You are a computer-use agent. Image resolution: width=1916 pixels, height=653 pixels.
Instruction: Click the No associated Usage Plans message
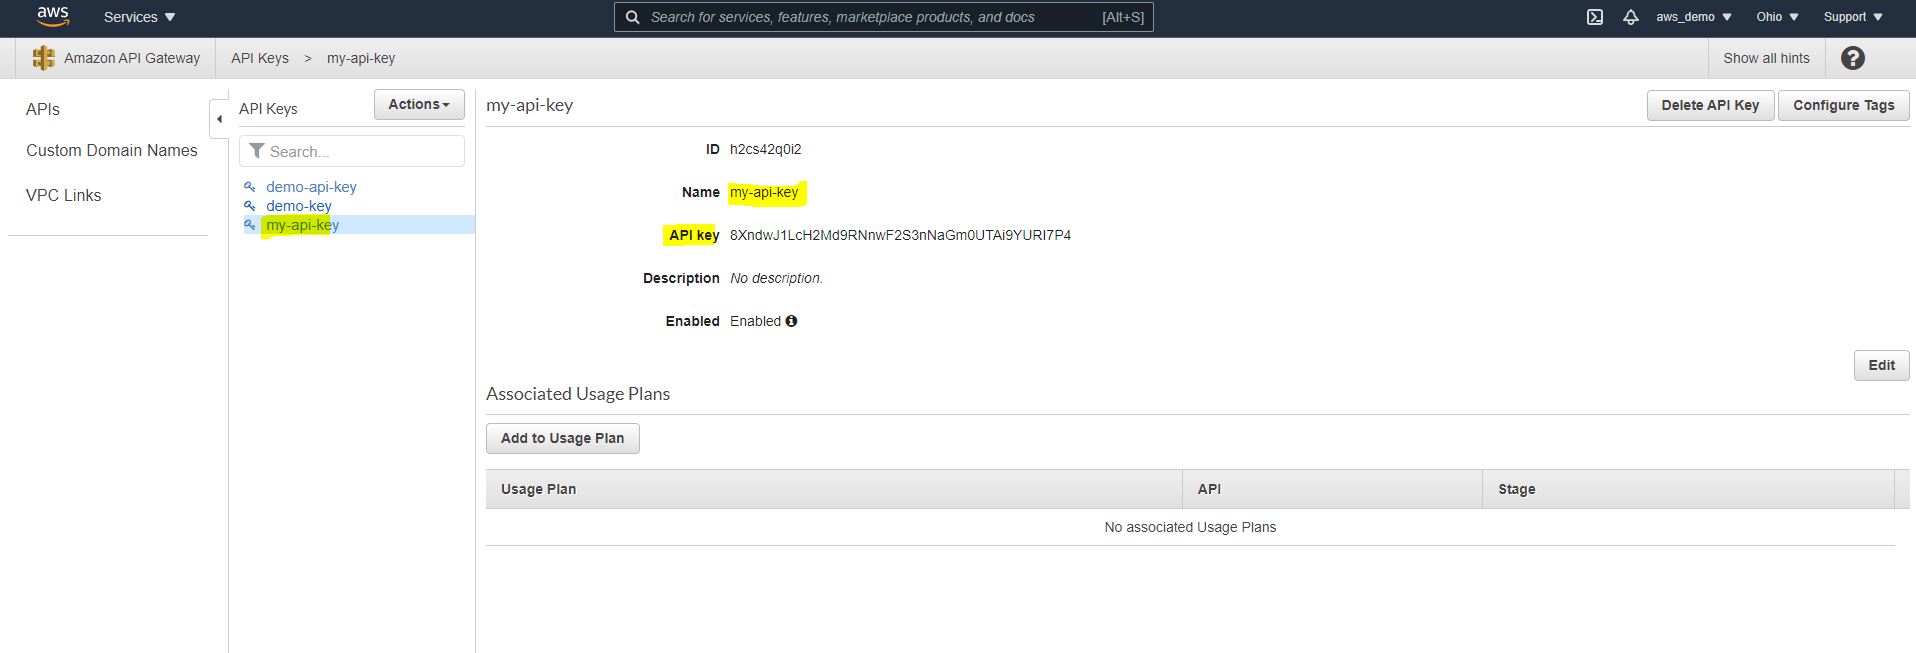[x=1190, y=527]
